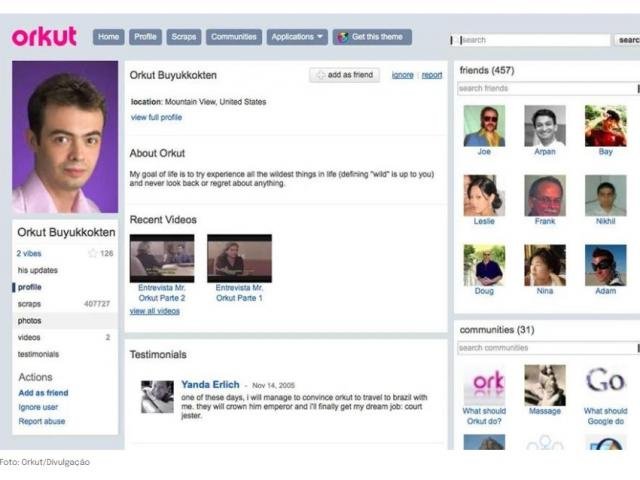Click Ignore user action link
The width and height of the screenshot is (640, 480).
point(38,407)
